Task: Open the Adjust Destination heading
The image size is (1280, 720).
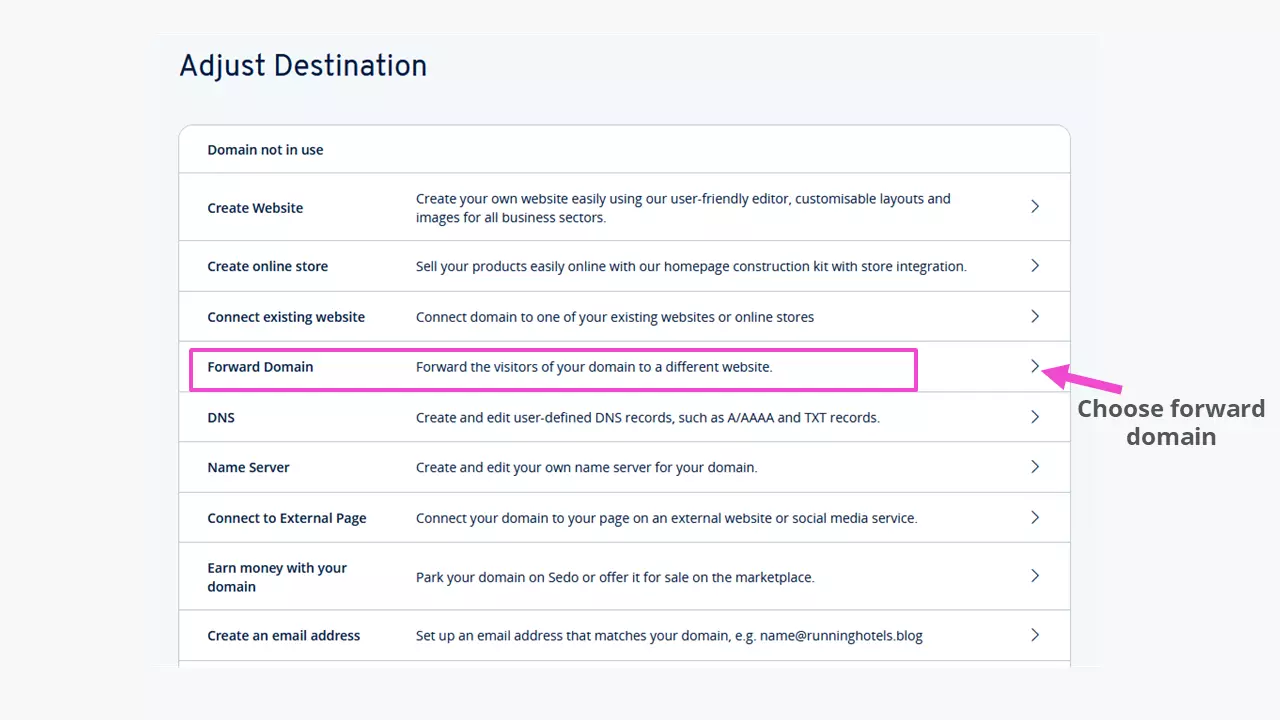Action: click(303, 66)
